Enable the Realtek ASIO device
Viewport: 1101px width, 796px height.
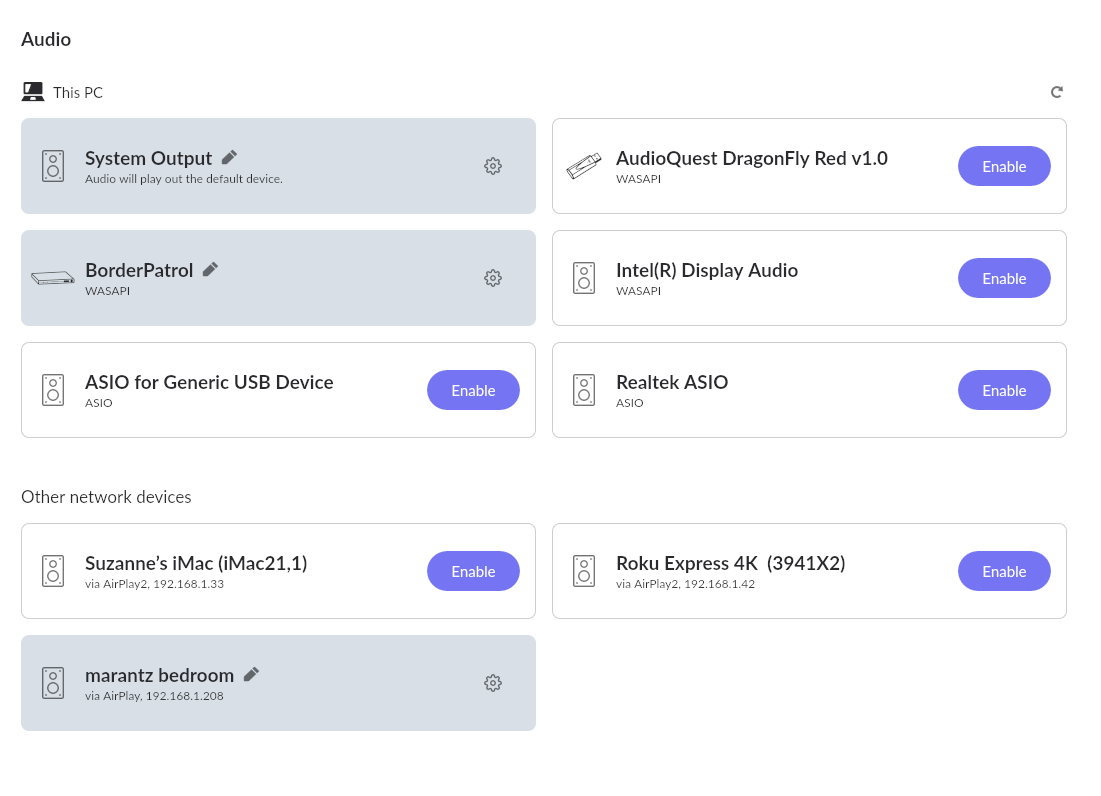[1004, 390]
